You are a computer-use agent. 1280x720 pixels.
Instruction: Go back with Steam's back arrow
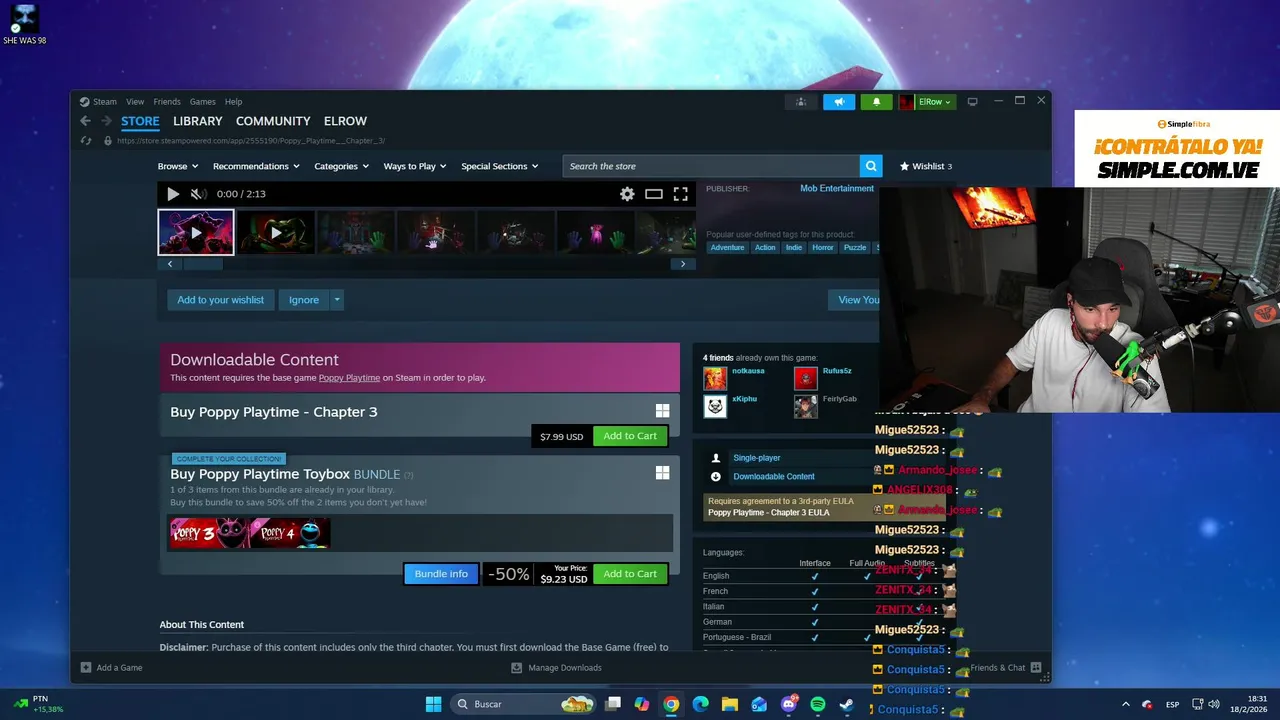click(85, 121)
